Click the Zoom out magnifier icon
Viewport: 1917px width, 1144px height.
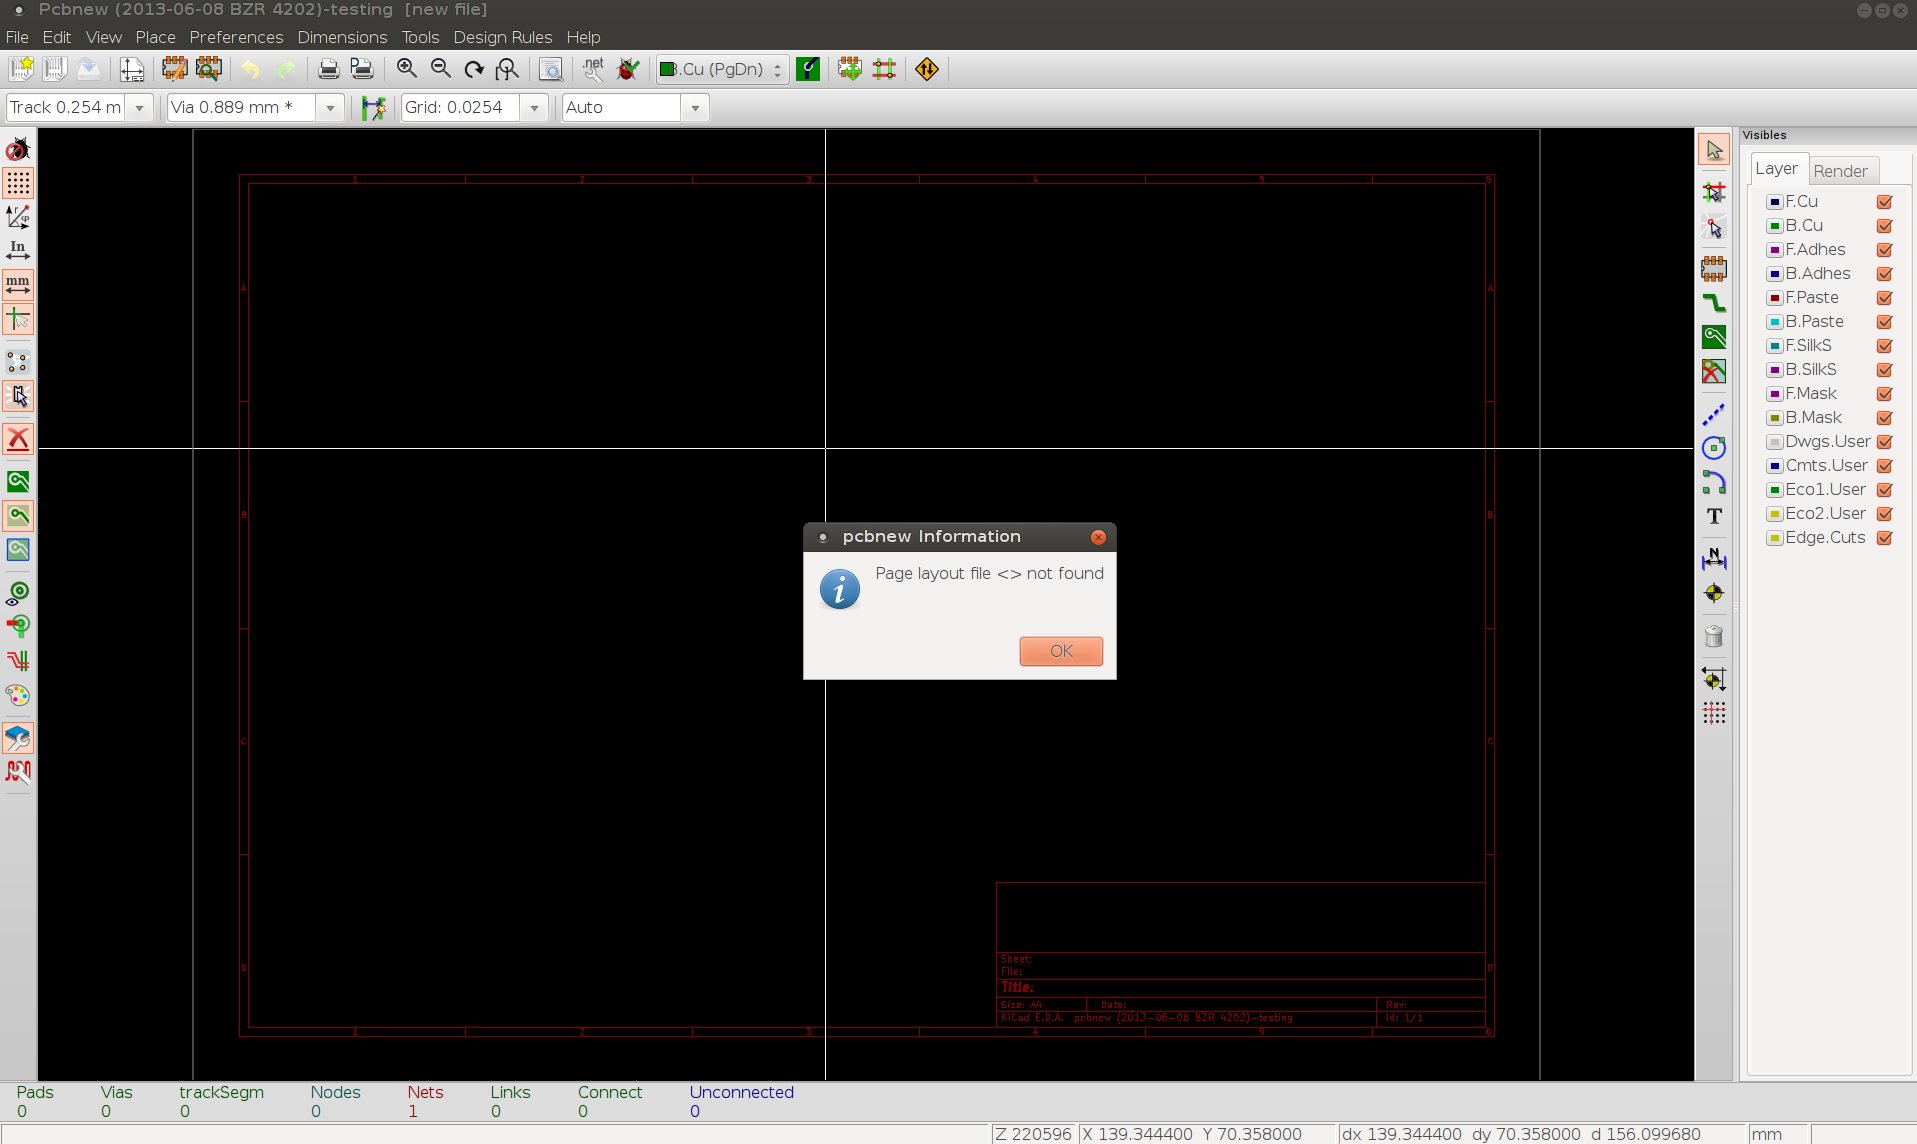(440, 69)
